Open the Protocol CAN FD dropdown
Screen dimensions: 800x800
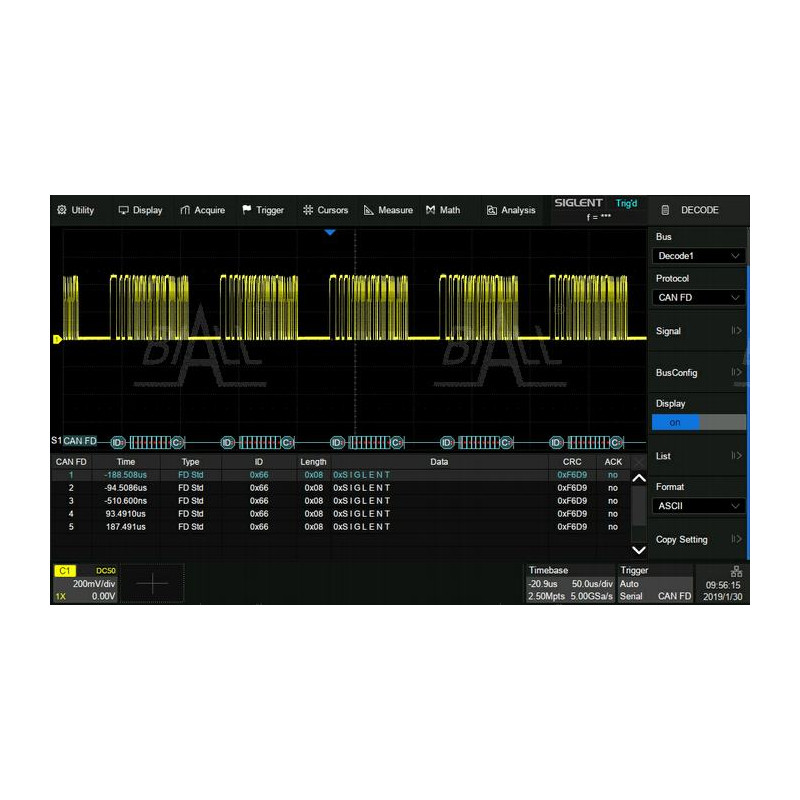click(x=698, y=297)
